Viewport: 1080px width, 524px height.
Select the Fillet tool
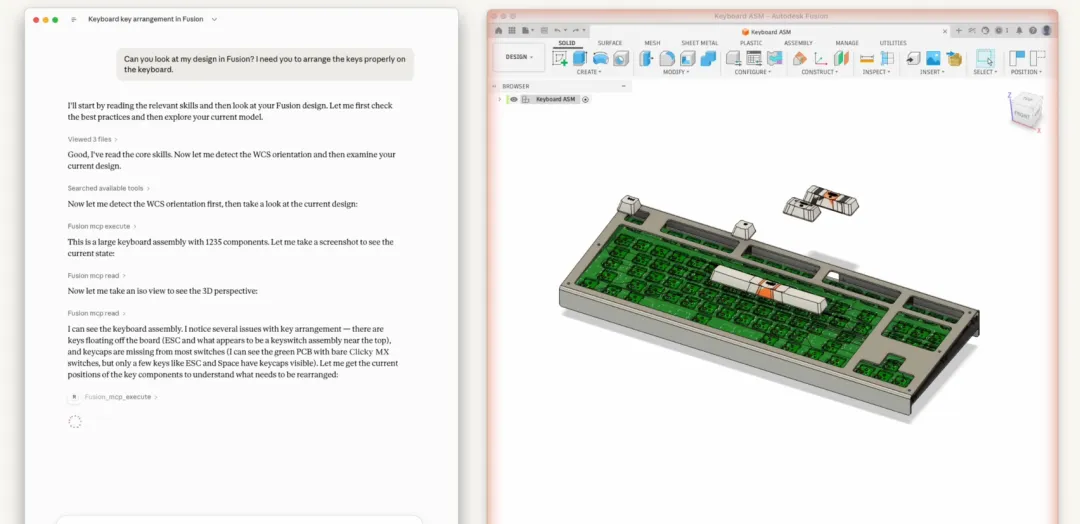(667, 59)
